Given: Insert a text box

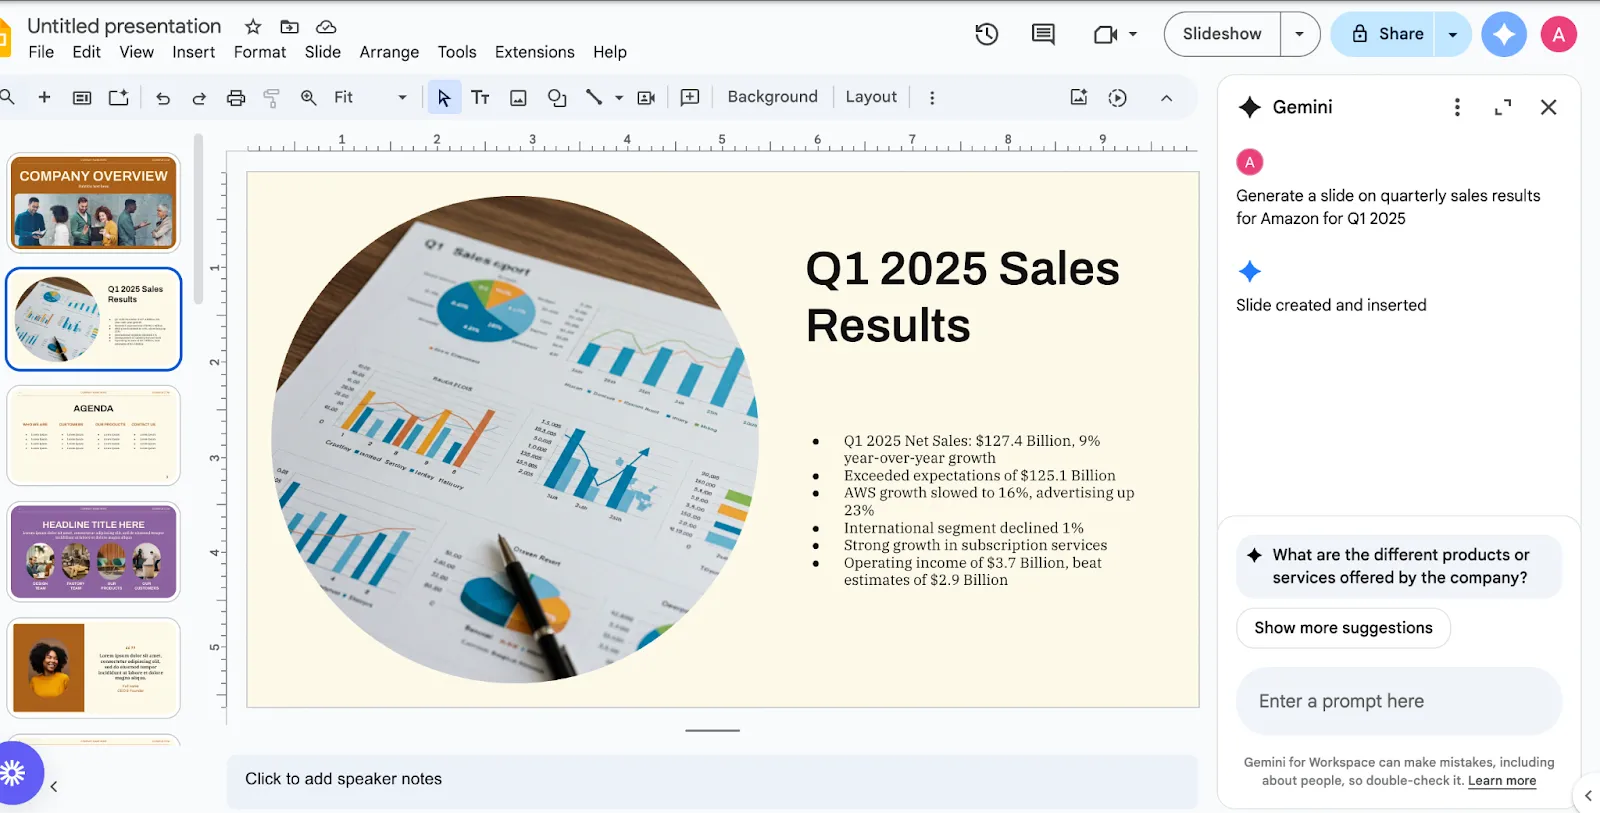Looking at the screenshot, I should 481,97.
